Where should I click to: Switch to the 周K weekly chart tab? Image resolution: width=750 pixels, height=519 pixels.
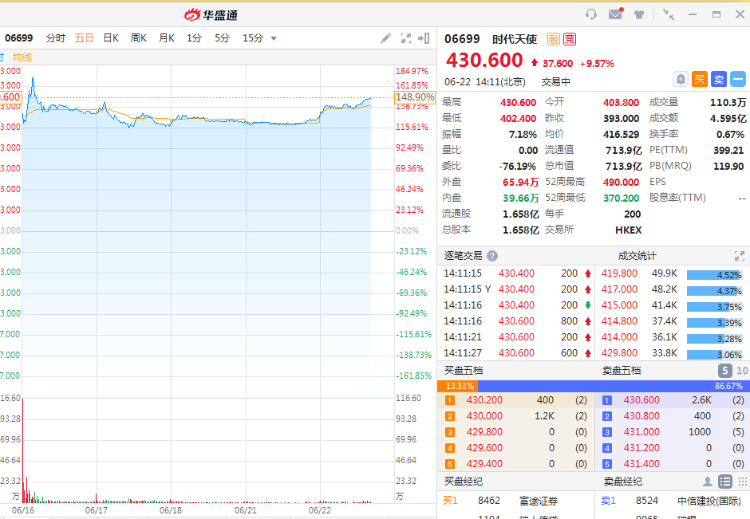click(x=139, y=38)
